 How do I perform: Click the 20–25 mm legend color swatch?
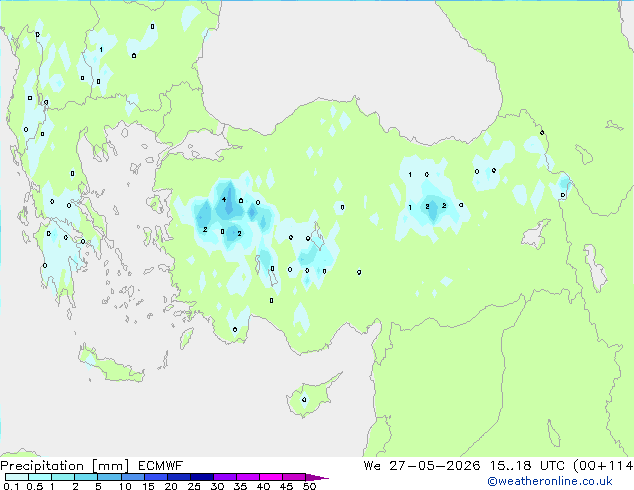178,477
